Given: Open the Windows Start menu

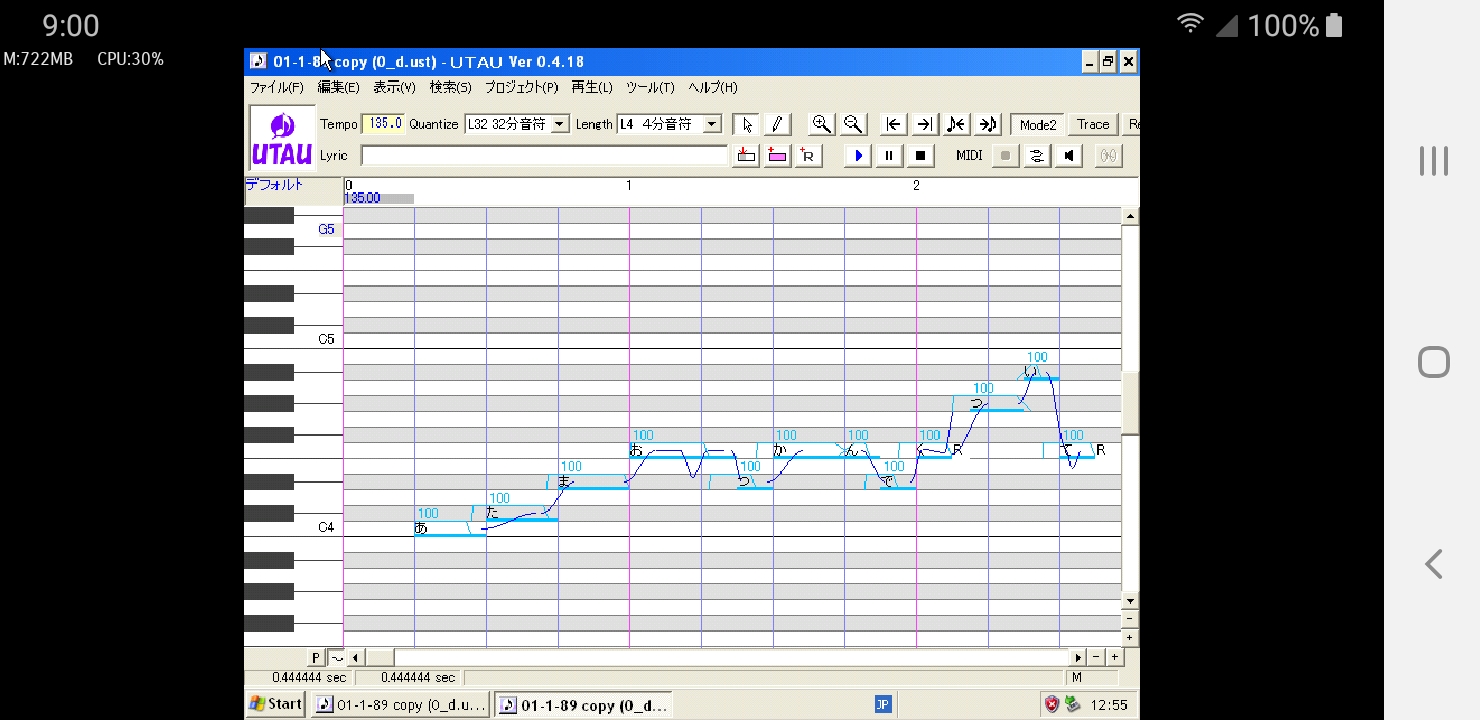Looking at the screenshot, I should (276, 704).
